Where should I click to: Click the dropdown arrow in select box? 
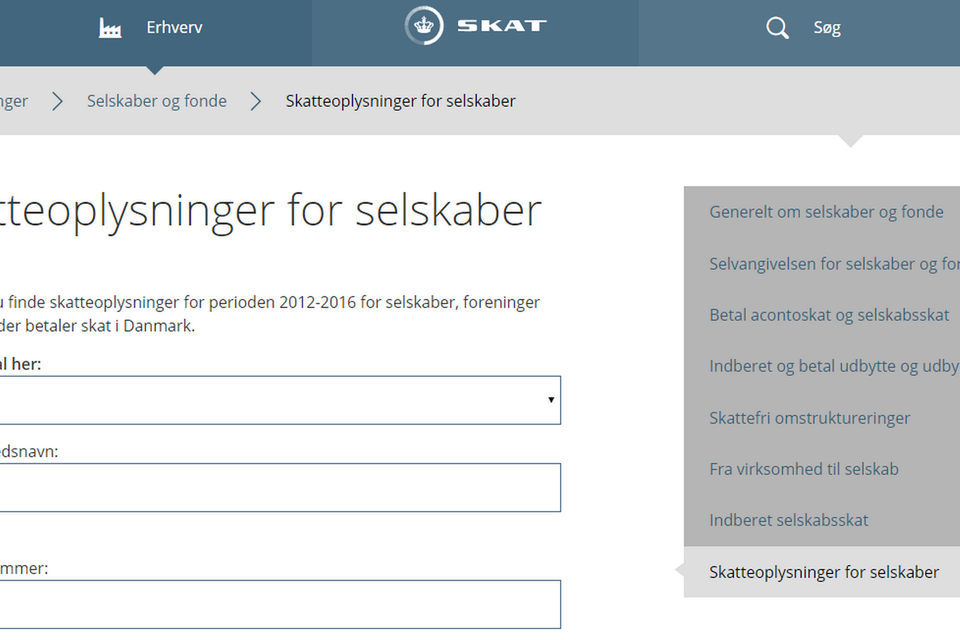(550, 400)
